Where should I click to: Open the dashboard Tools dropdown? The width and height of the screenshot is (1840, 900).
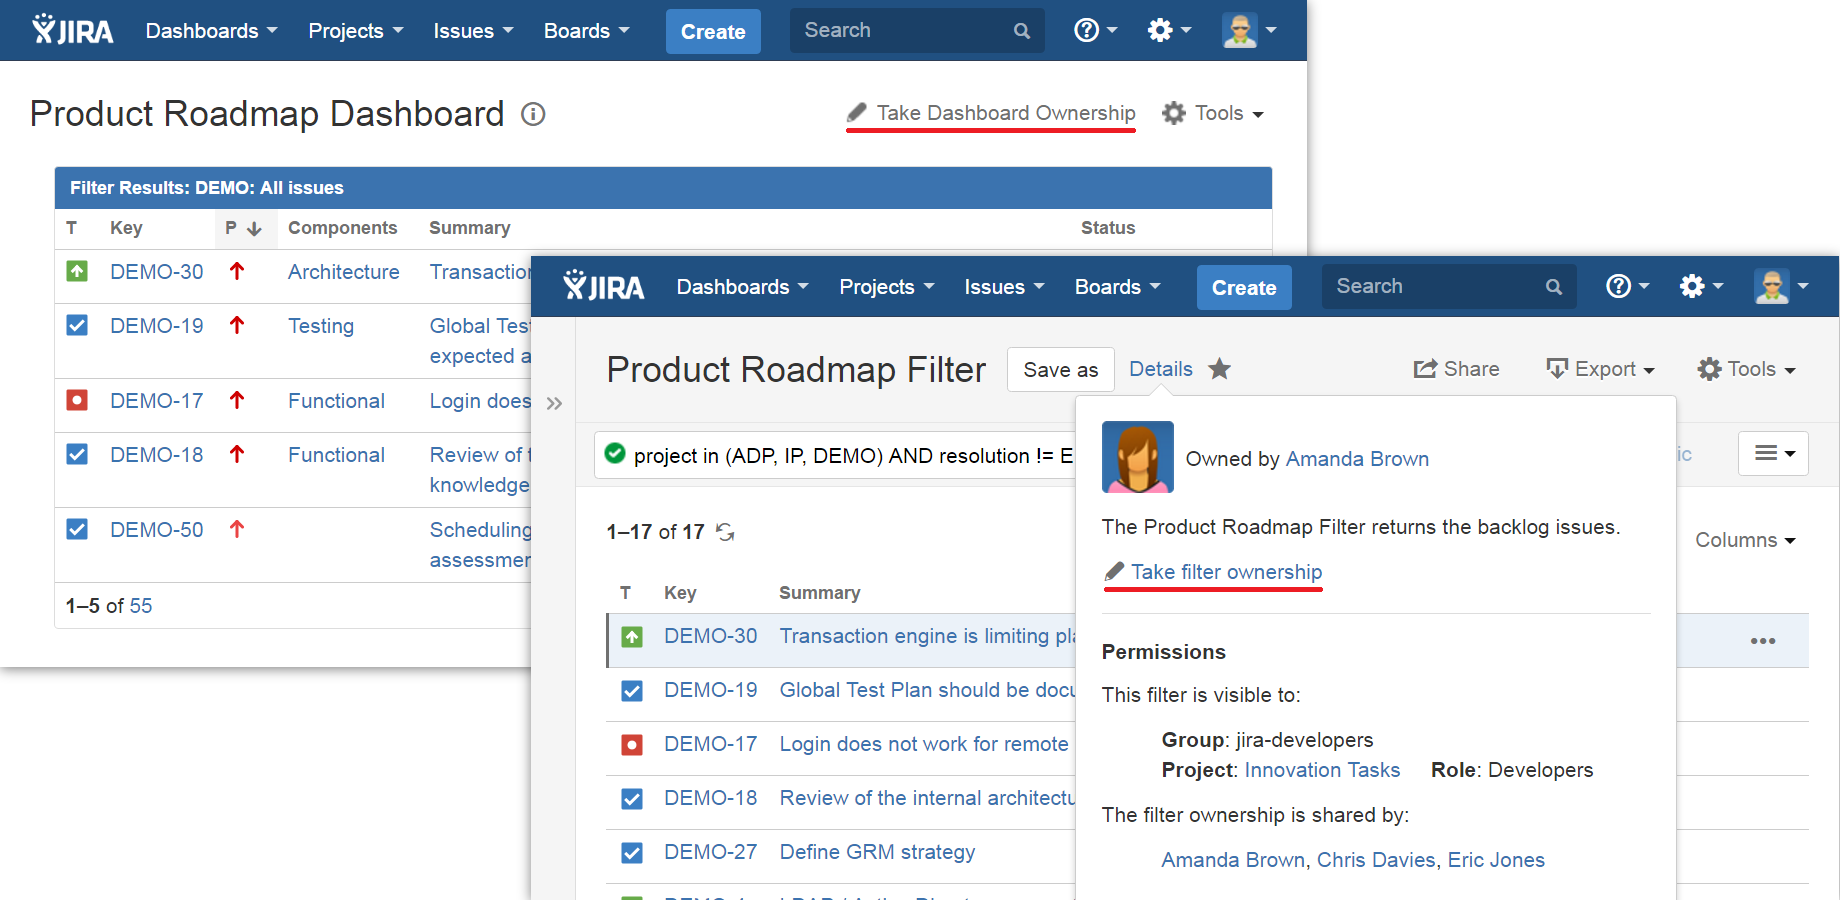coord(1213,113)
